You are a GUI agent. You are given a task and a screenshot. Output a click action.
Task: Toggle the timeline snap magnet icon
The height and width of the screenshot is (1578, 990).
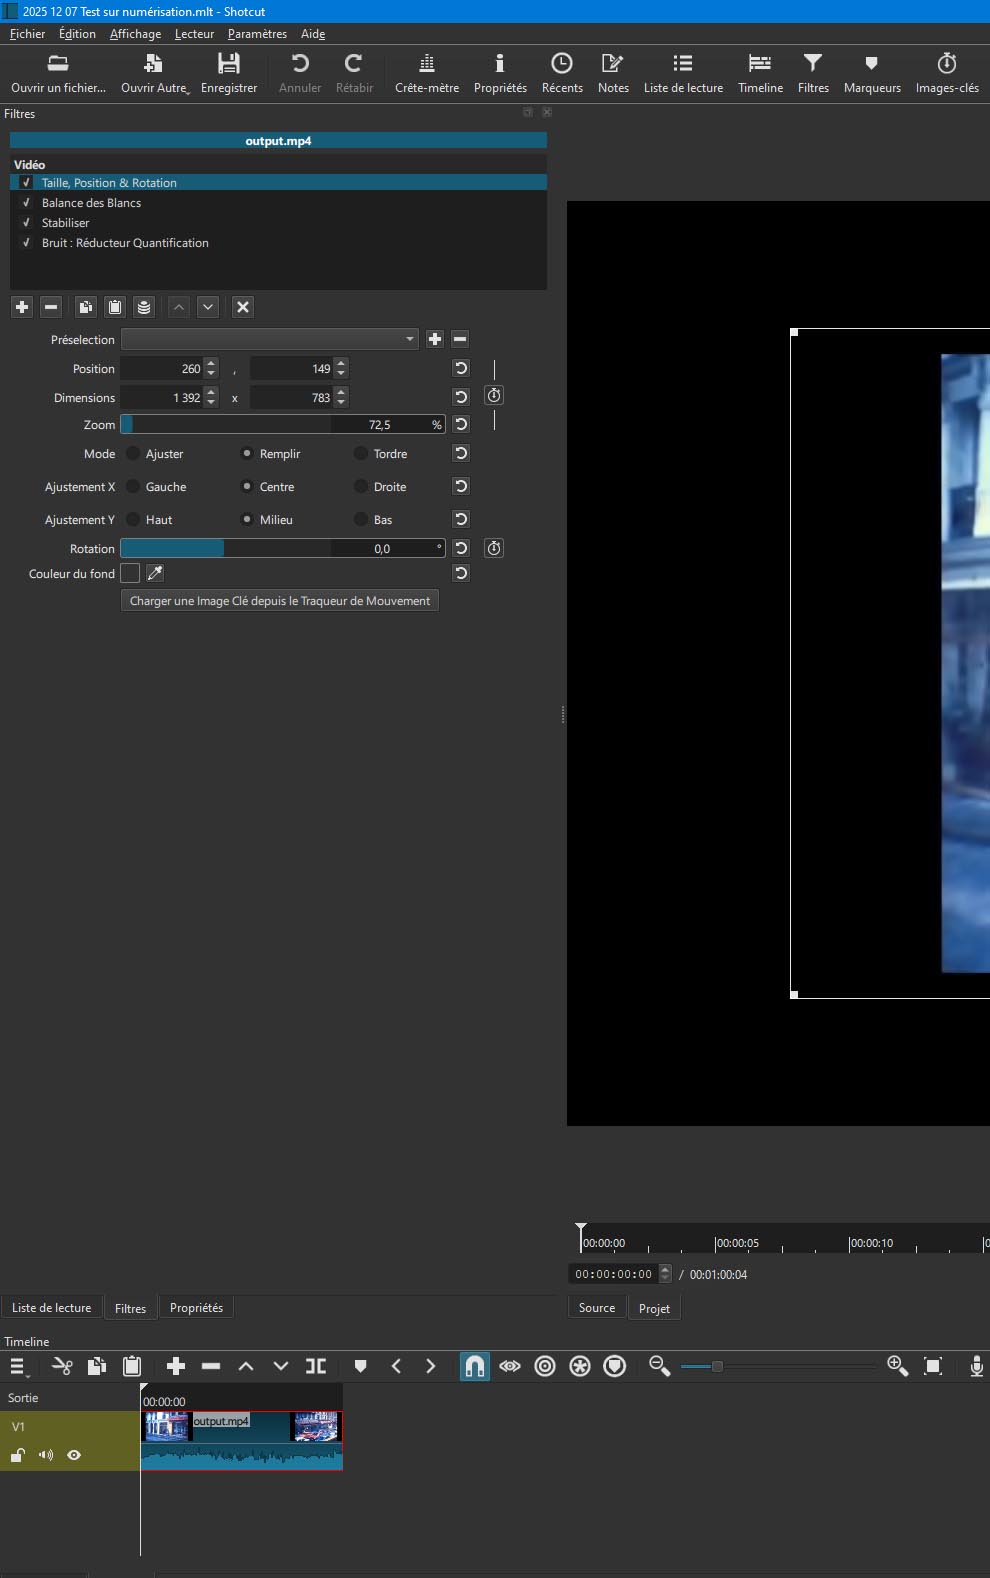(475, 1366)
